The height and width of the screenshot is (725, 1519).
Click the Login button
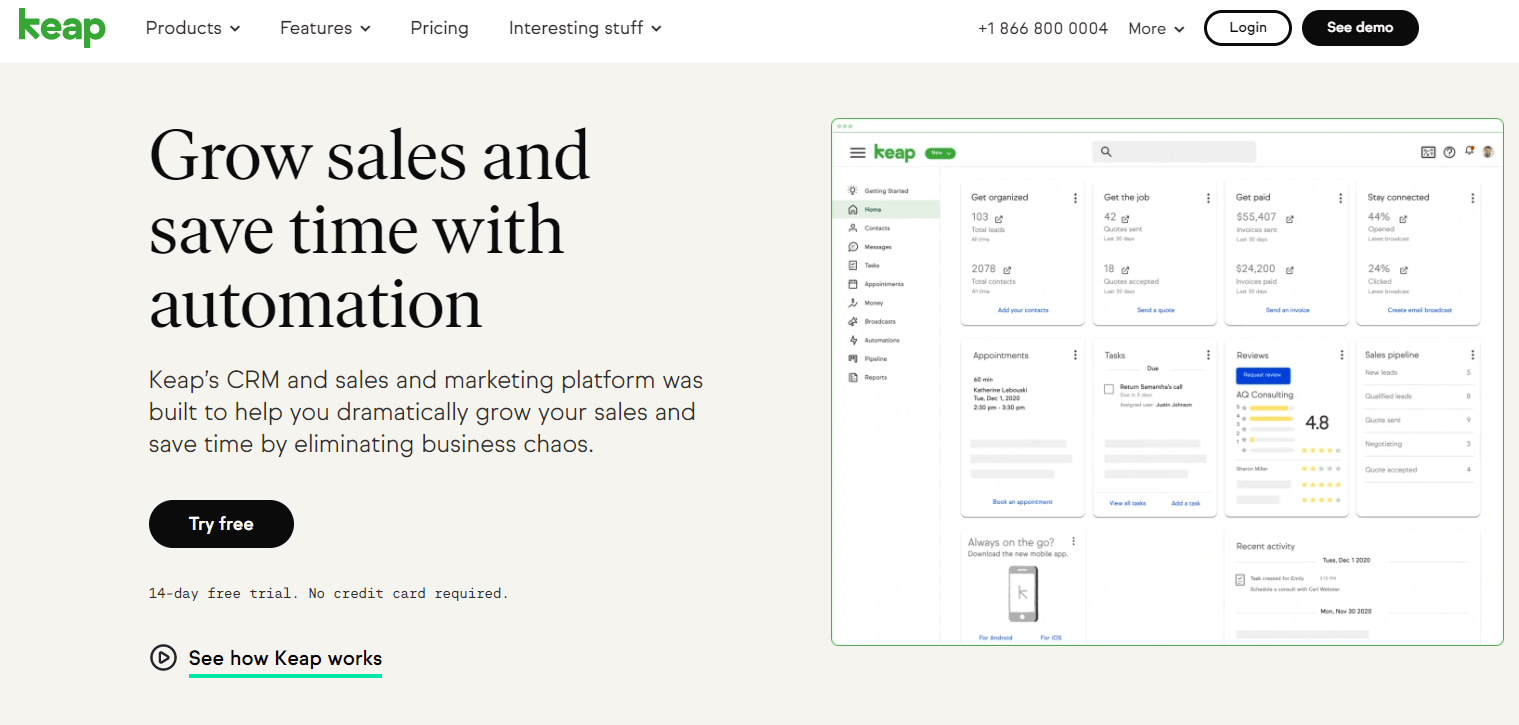pyautogui.click(x=1248, y=28)
